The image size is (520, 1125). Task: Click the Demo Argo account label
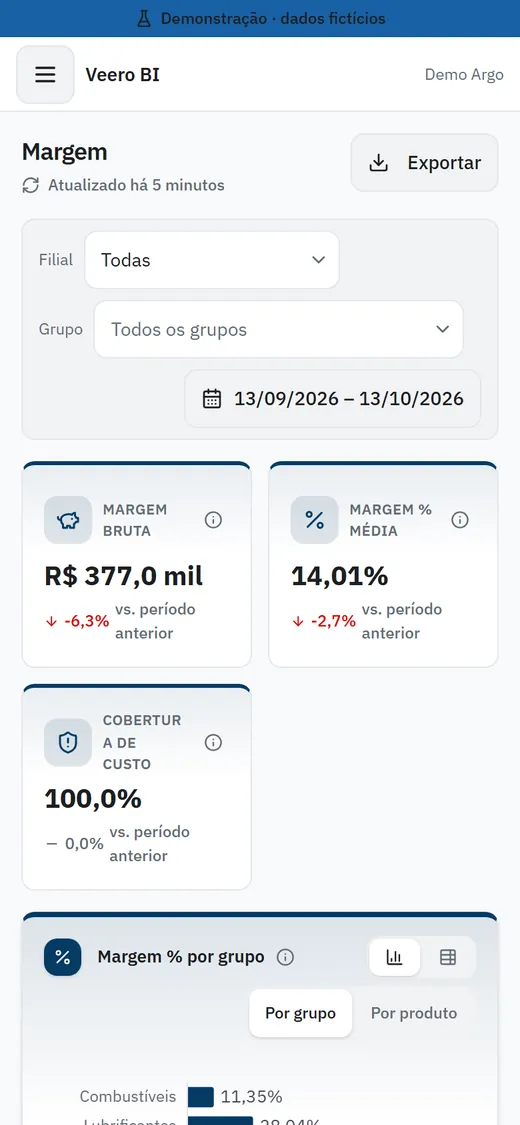pyautogui.click(x=464, y=75)
